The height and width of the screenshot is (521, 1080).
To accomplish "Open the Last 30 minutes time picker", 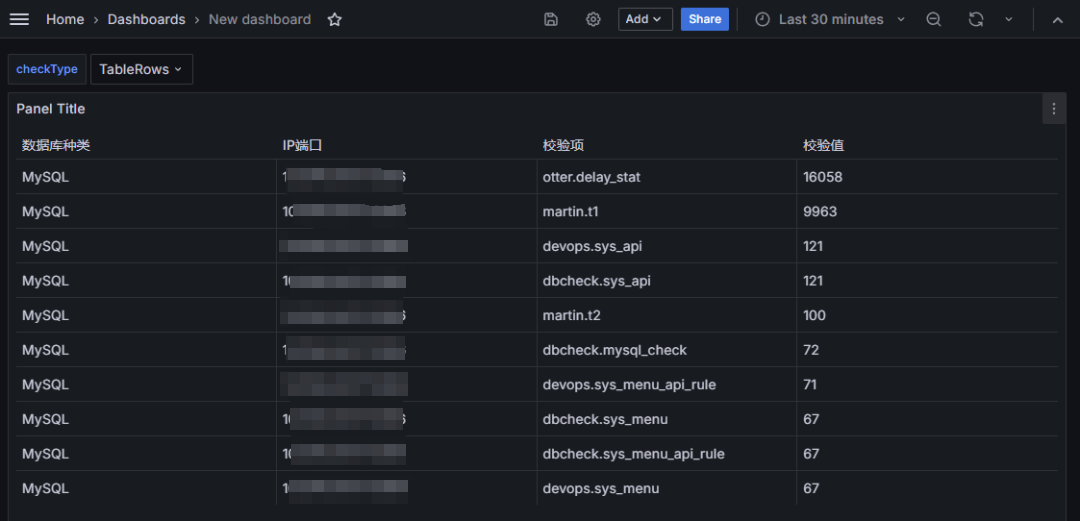I will [x=830, y=19].
